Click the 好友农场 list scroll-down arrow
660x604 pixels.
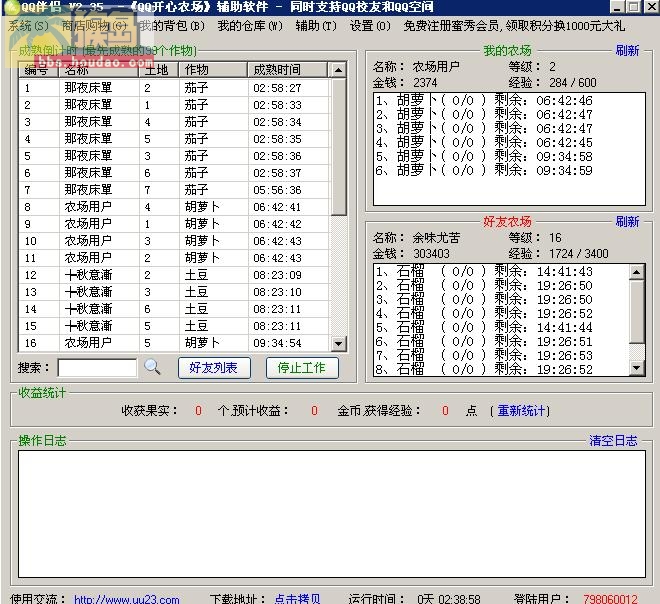point(636,368)
